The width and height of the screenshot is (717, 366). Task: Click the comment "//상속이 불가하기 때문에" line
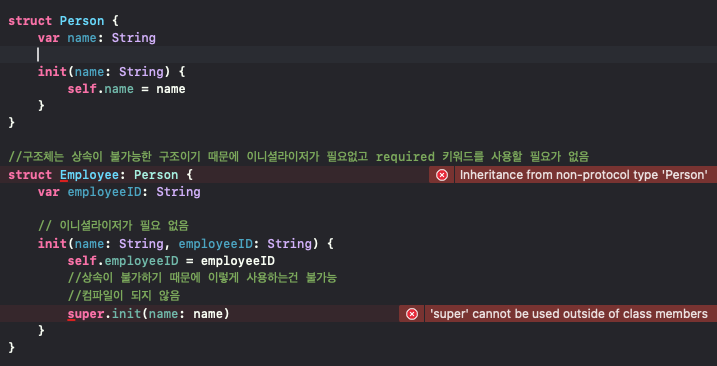(202, 278)
